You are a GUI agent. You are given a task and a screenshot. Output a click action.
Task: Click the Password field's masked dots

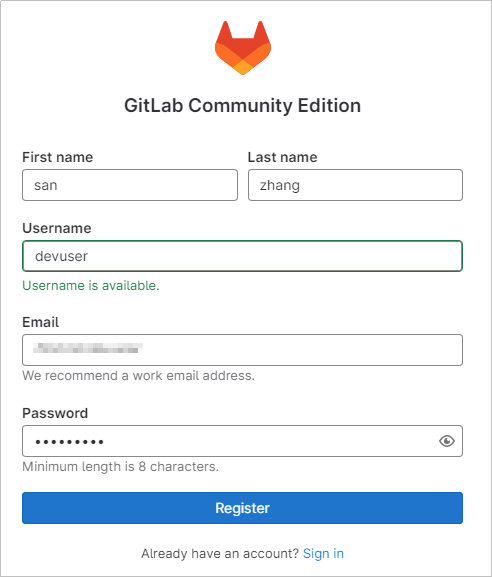coord(69,442)
